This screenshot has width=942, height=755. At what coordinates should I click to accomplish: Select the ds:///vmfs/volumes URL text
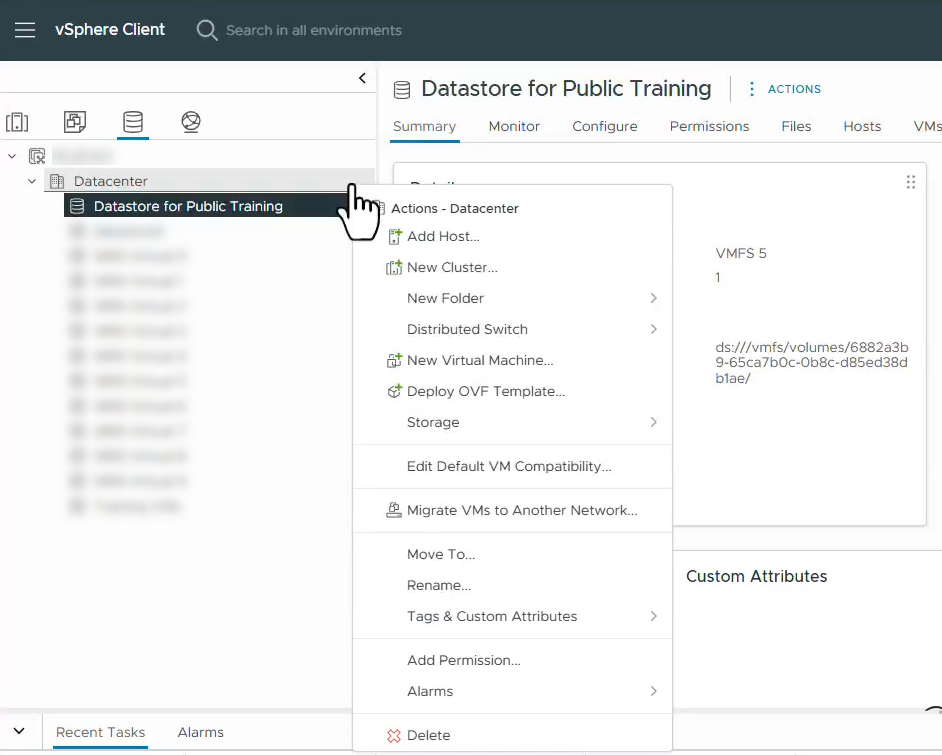(x=812, y=363)
